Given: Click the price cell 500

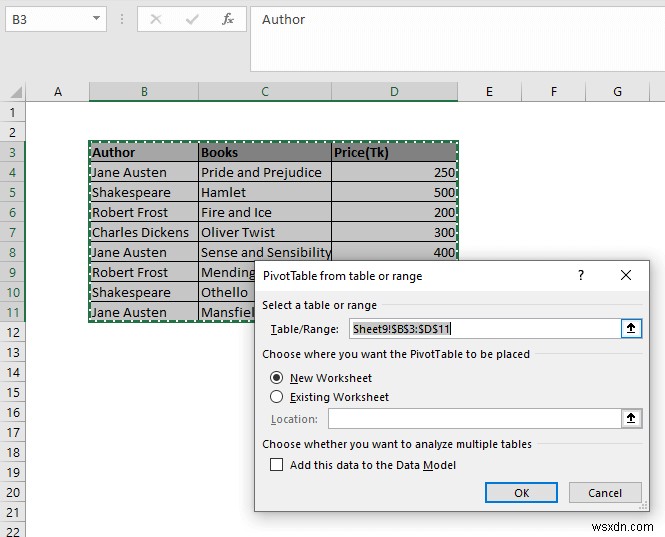Looking at the screenshot, I should [x=394, y=192].
